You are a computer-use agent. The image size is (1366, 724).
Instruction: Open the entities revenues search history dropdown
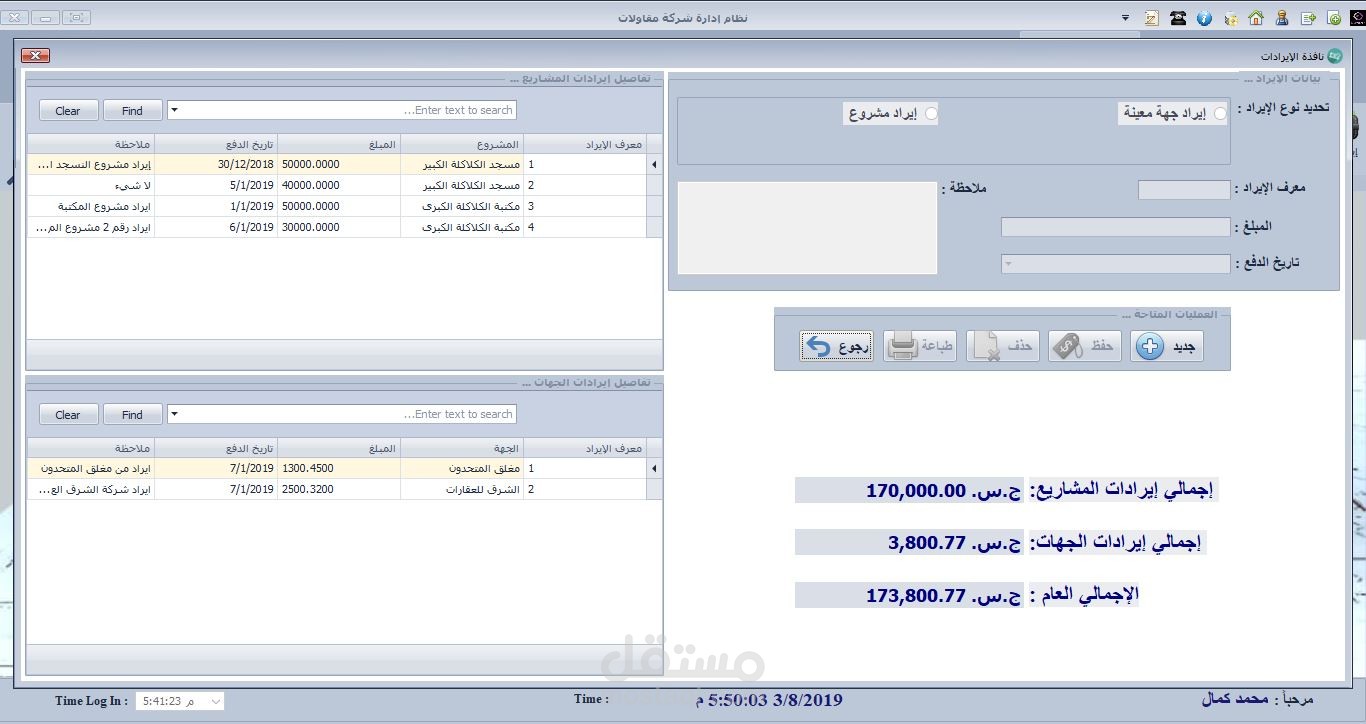[174, 414]
